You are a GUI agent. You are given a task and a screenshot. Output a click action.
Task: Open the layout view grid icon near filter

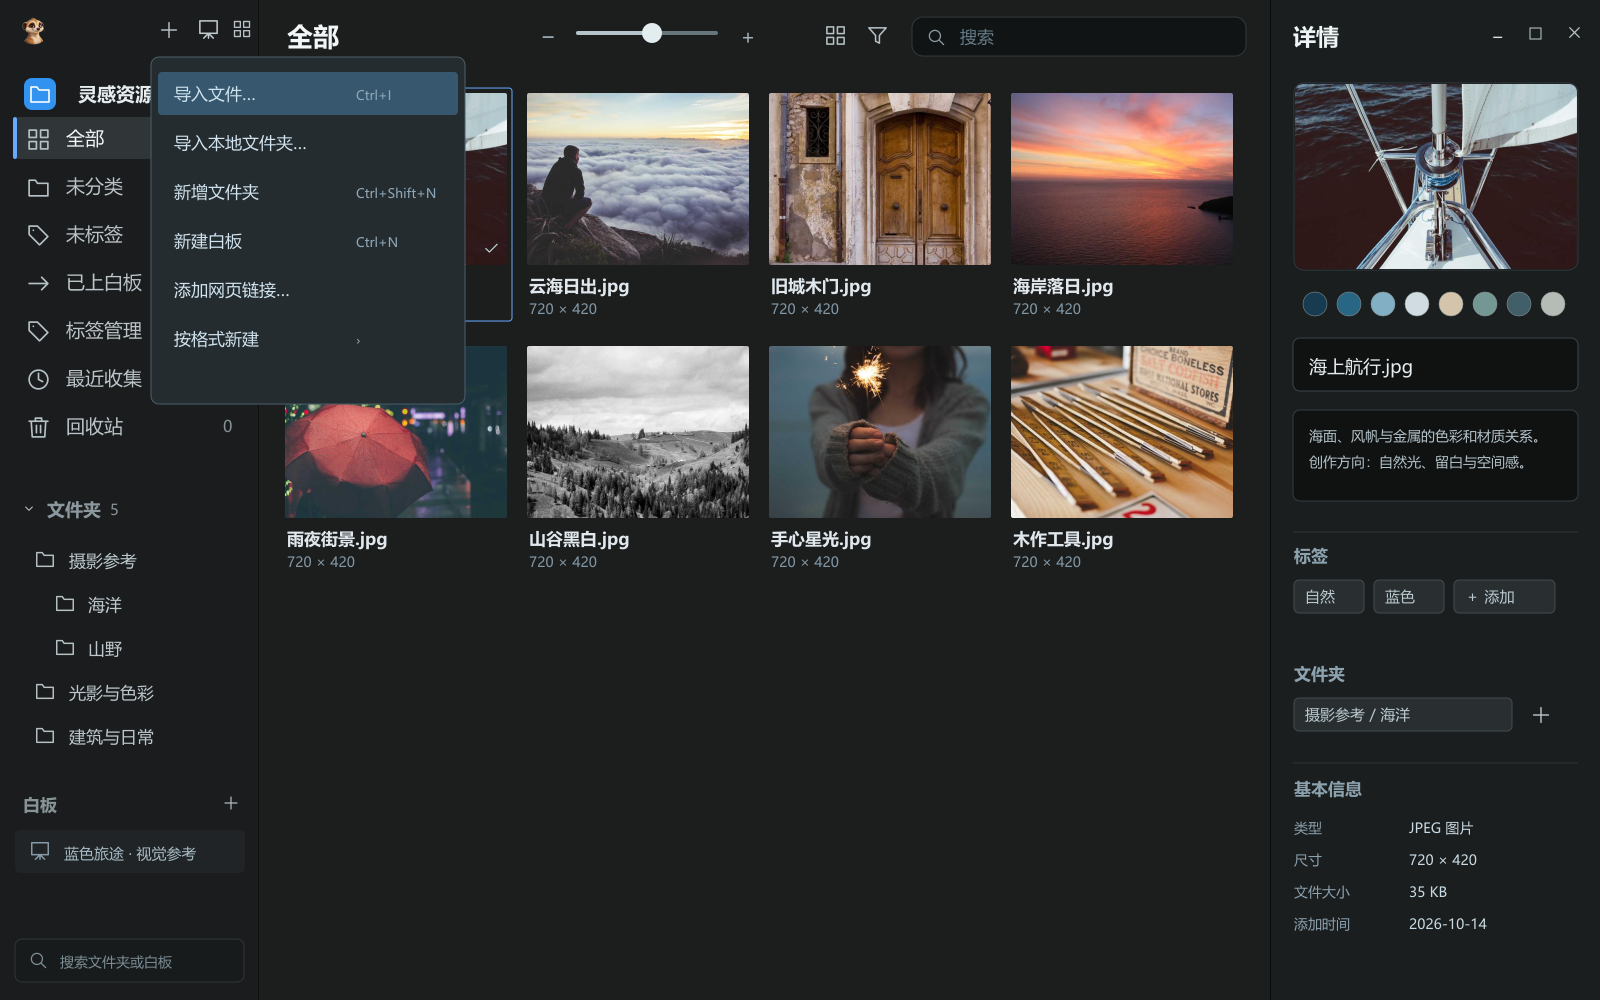click(835, 36)
